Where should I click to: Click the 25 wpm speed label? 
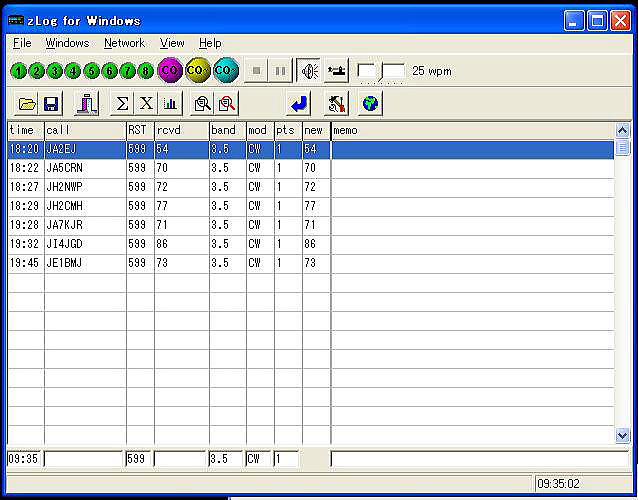coord(432,71)
